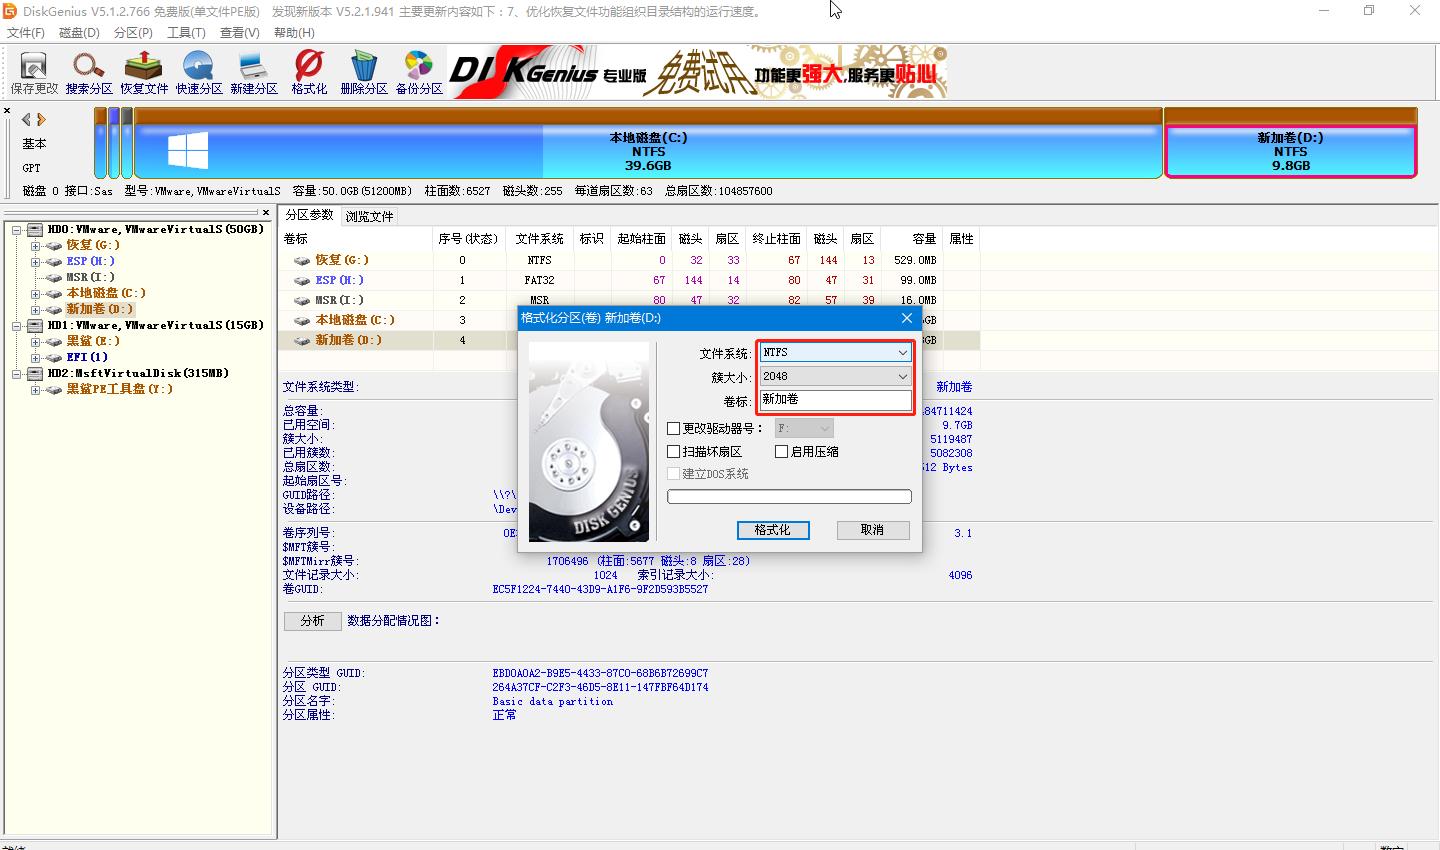Click the 分析 analyze button
Viewport: 1440px width, 850px height.
[x=313, y=621]
